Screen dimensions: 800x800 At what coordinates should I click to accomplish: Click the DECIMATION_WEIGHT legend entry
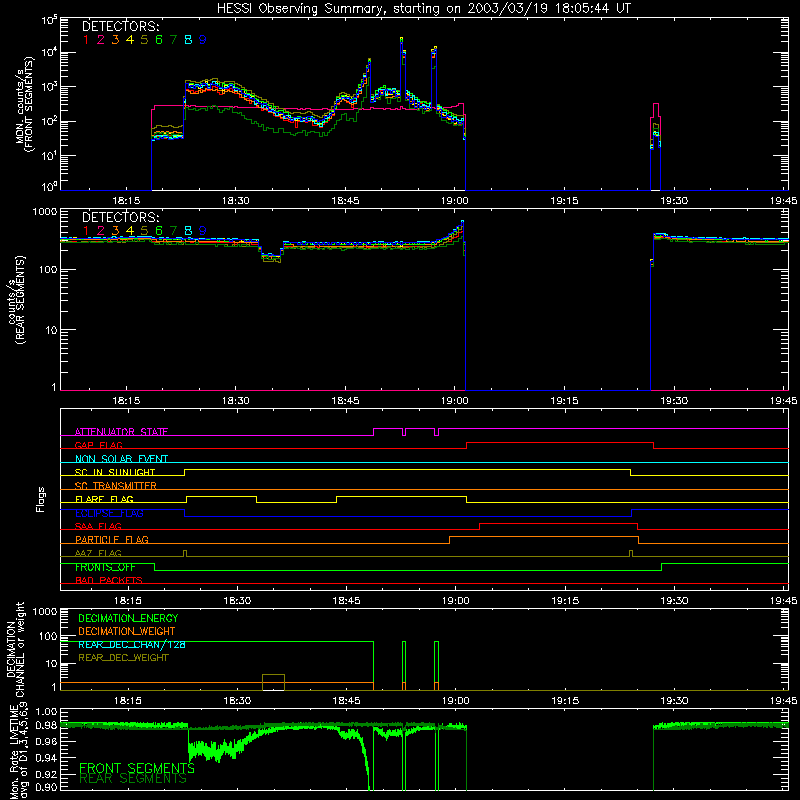127,632
